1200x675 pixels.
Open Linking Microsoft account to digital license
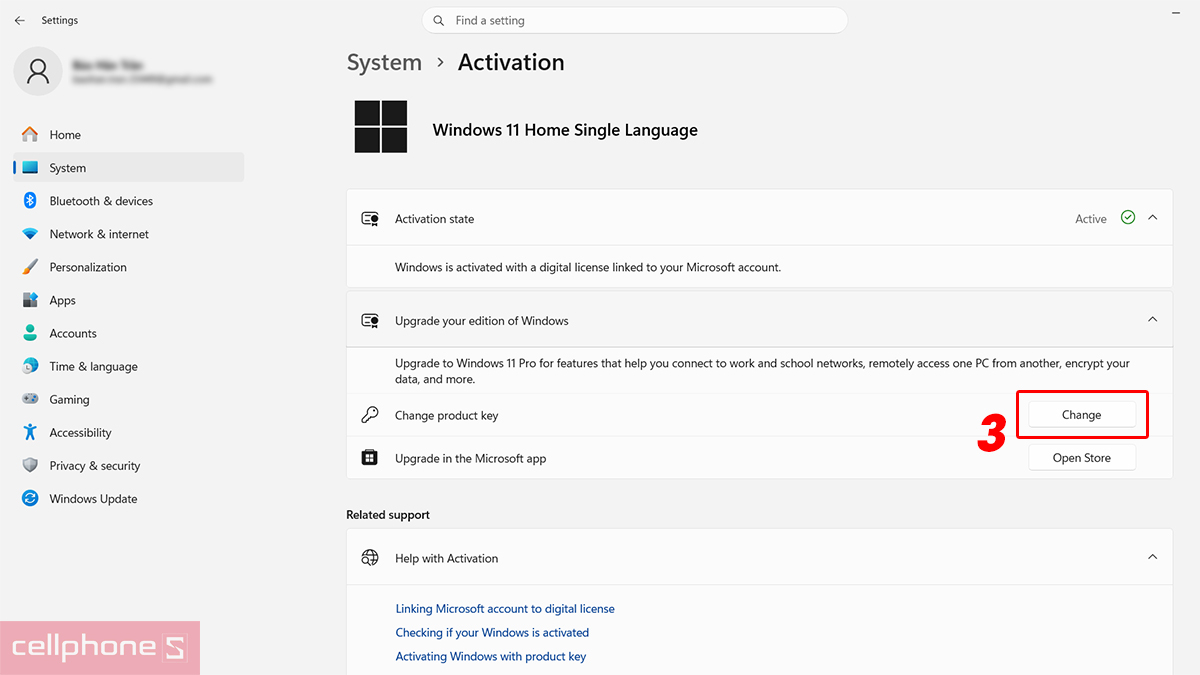[505, 608]
